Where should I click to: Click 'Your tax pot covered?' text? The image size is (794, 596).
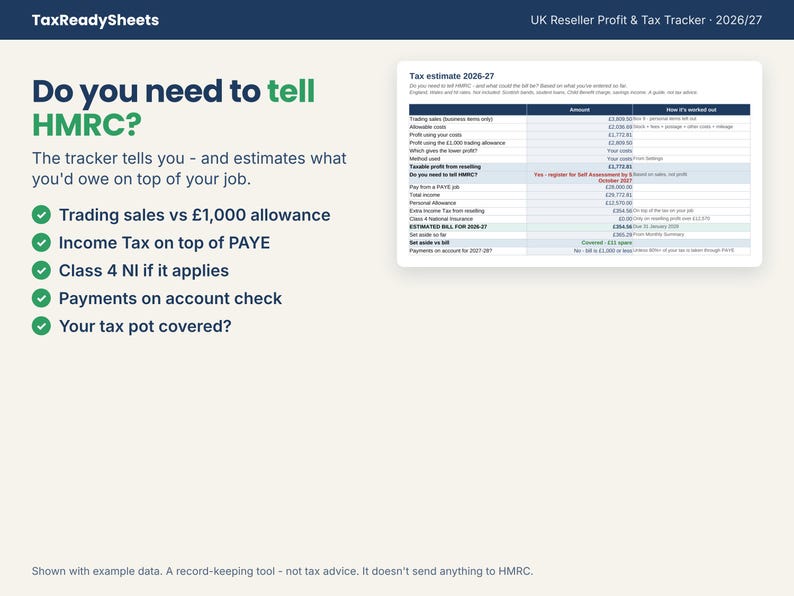pyautogui.click(x=145, y=326)
